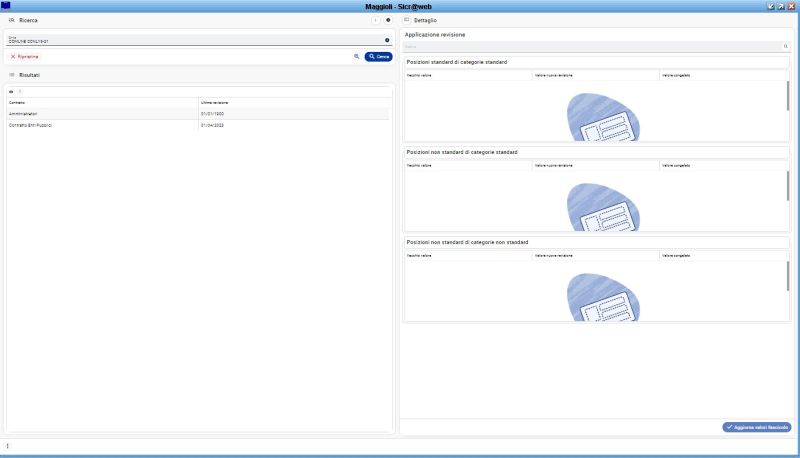Click the magnifier icon left of Cerca
The width and height of the screenshot is (800, 458).
pyautogui.click(x=357, y=57)
